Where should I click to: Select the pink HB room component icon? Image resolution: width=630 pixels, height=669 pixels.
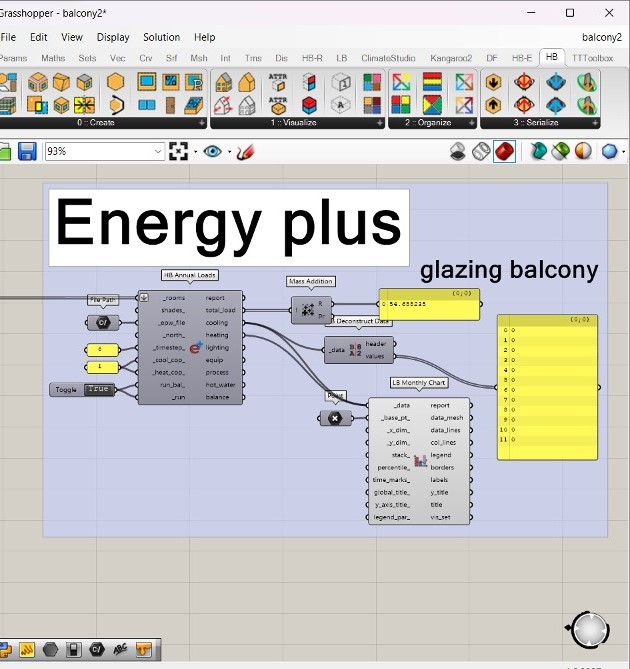[x=38, y=82]
